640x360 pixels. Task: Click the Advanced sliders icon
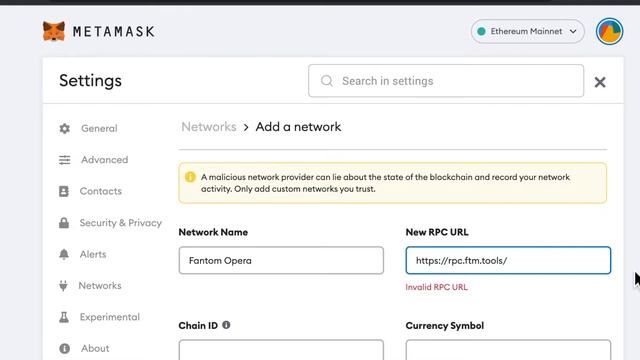tap(64, 160)
